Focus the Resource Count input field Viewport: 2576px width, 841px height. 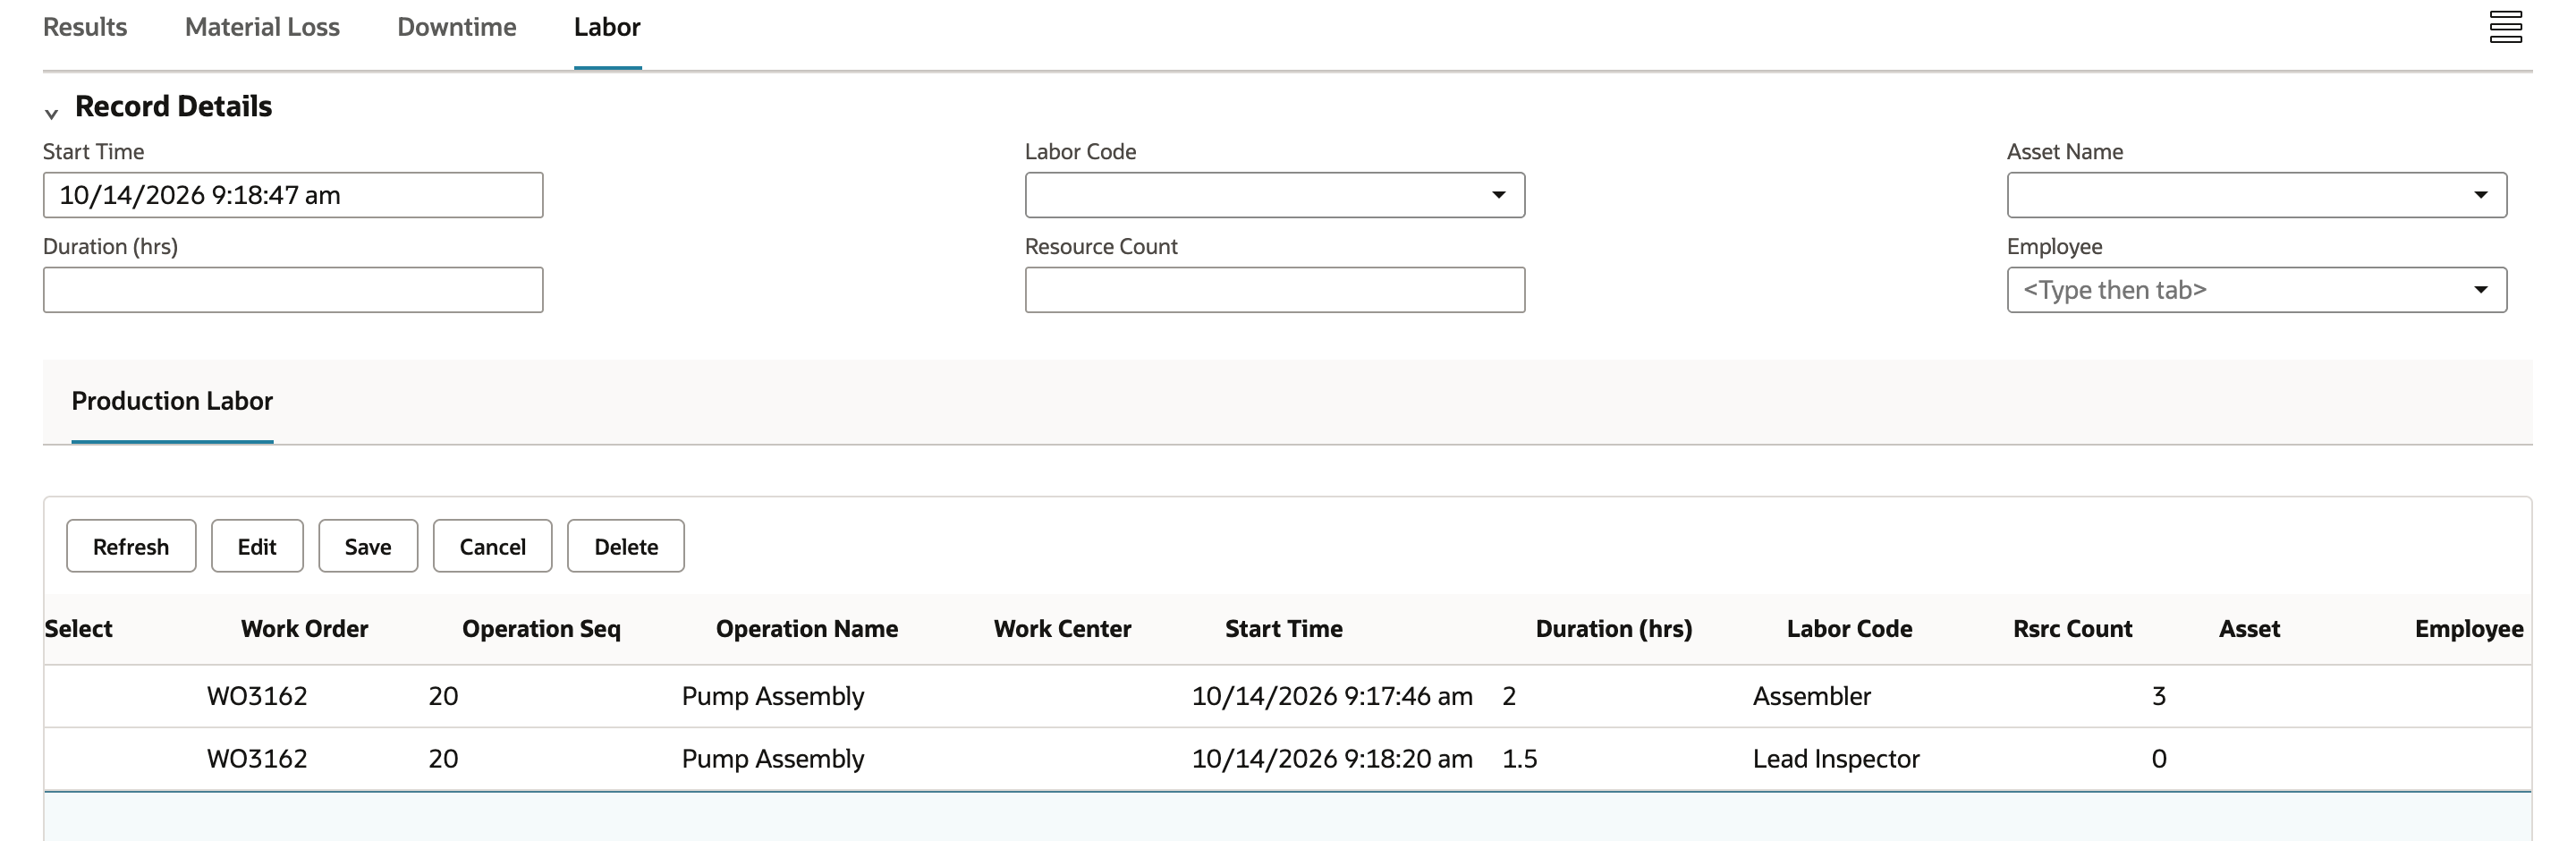coord(1275,290)
